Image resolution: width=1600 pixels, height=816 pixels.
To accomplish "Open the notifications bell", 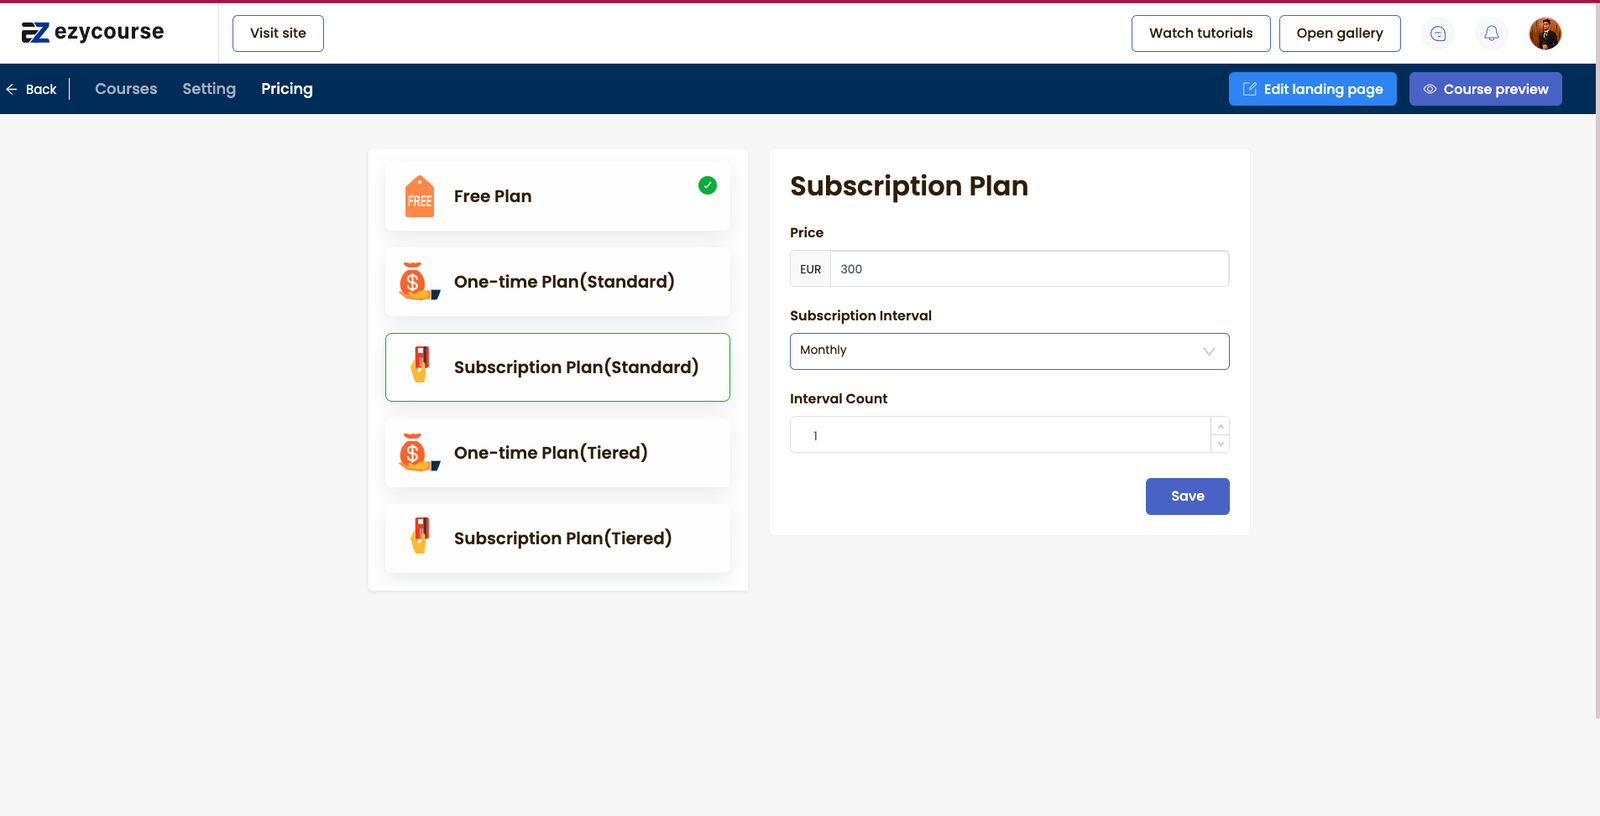I will pyautogui.click(x=1491, y=34).
